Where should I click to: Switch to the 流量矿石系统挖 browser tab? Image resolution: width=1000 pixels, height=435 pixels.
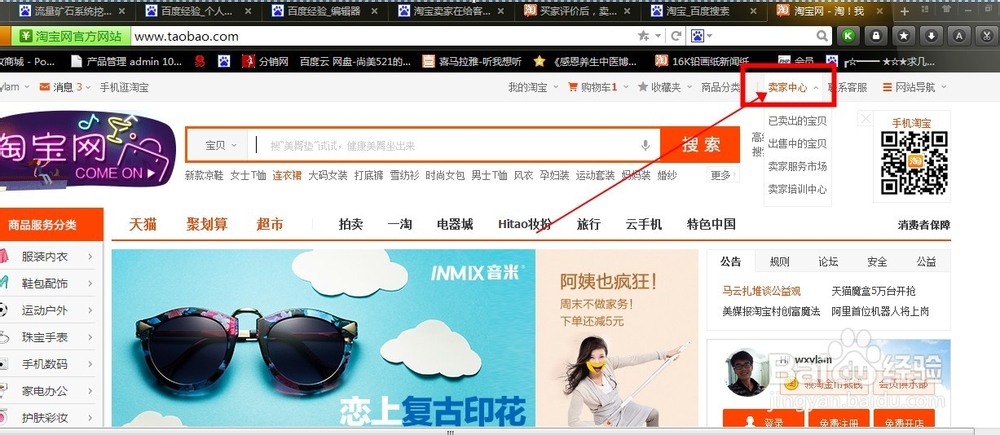71,11
